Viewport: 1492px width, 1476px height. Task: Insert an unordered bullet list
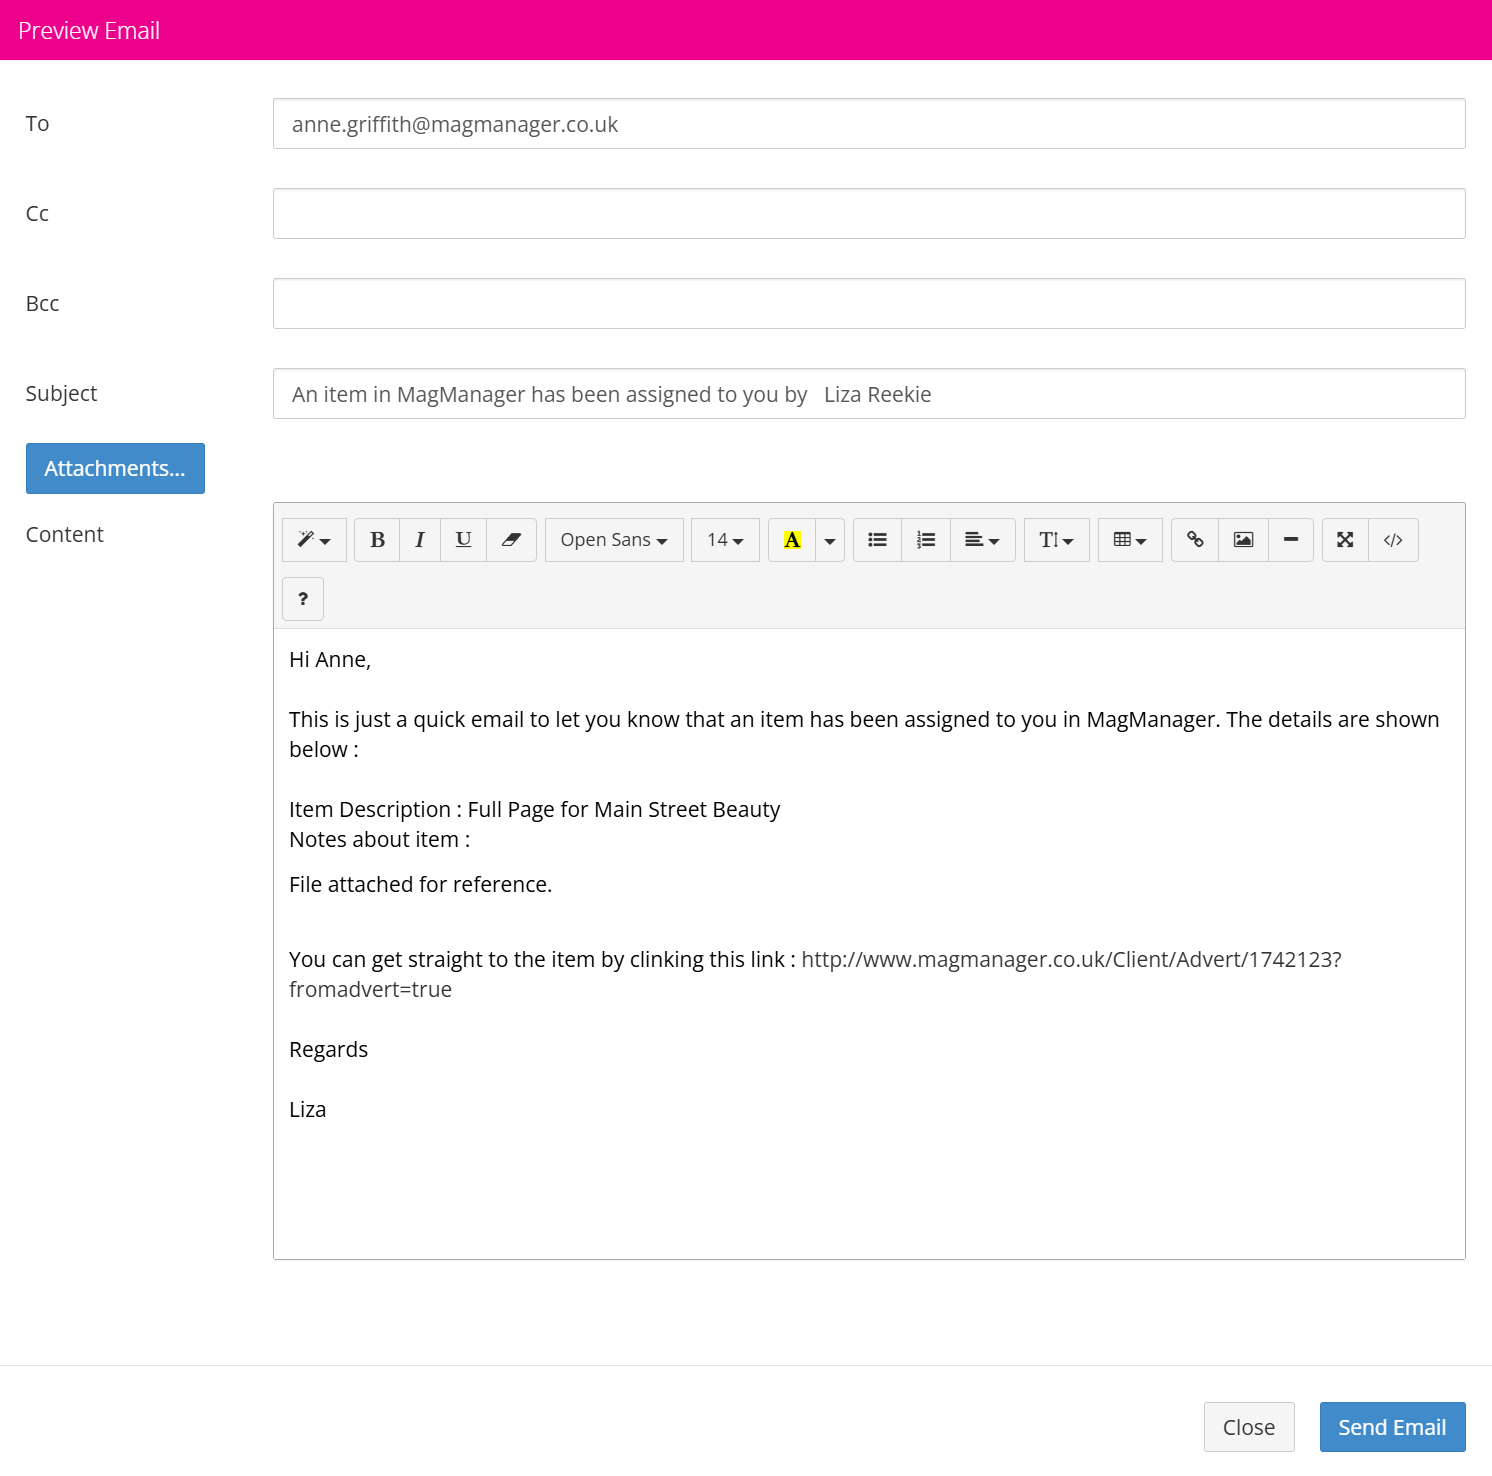pyautogui.click(x=878, y=540)
